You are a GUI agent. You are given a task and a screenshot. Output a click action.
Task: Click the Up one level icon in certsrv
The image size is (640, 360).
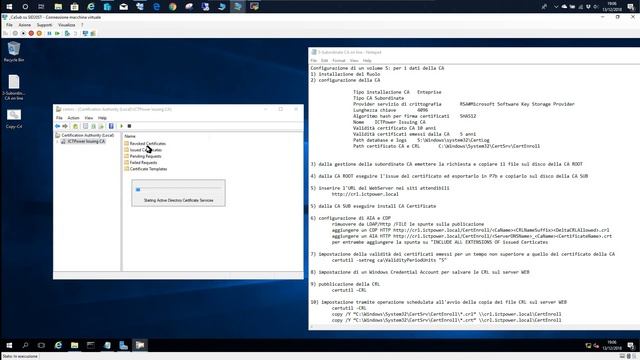tap(75, 126)
